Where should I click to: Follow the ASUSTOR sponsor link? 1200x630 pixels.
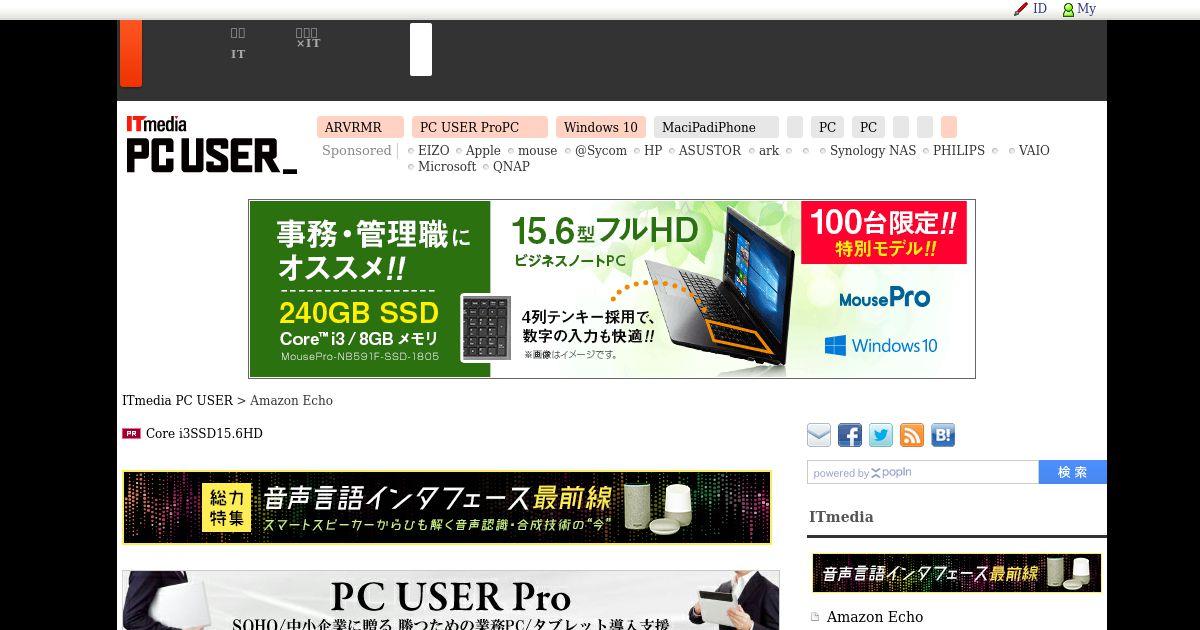[x=710, y=151]
